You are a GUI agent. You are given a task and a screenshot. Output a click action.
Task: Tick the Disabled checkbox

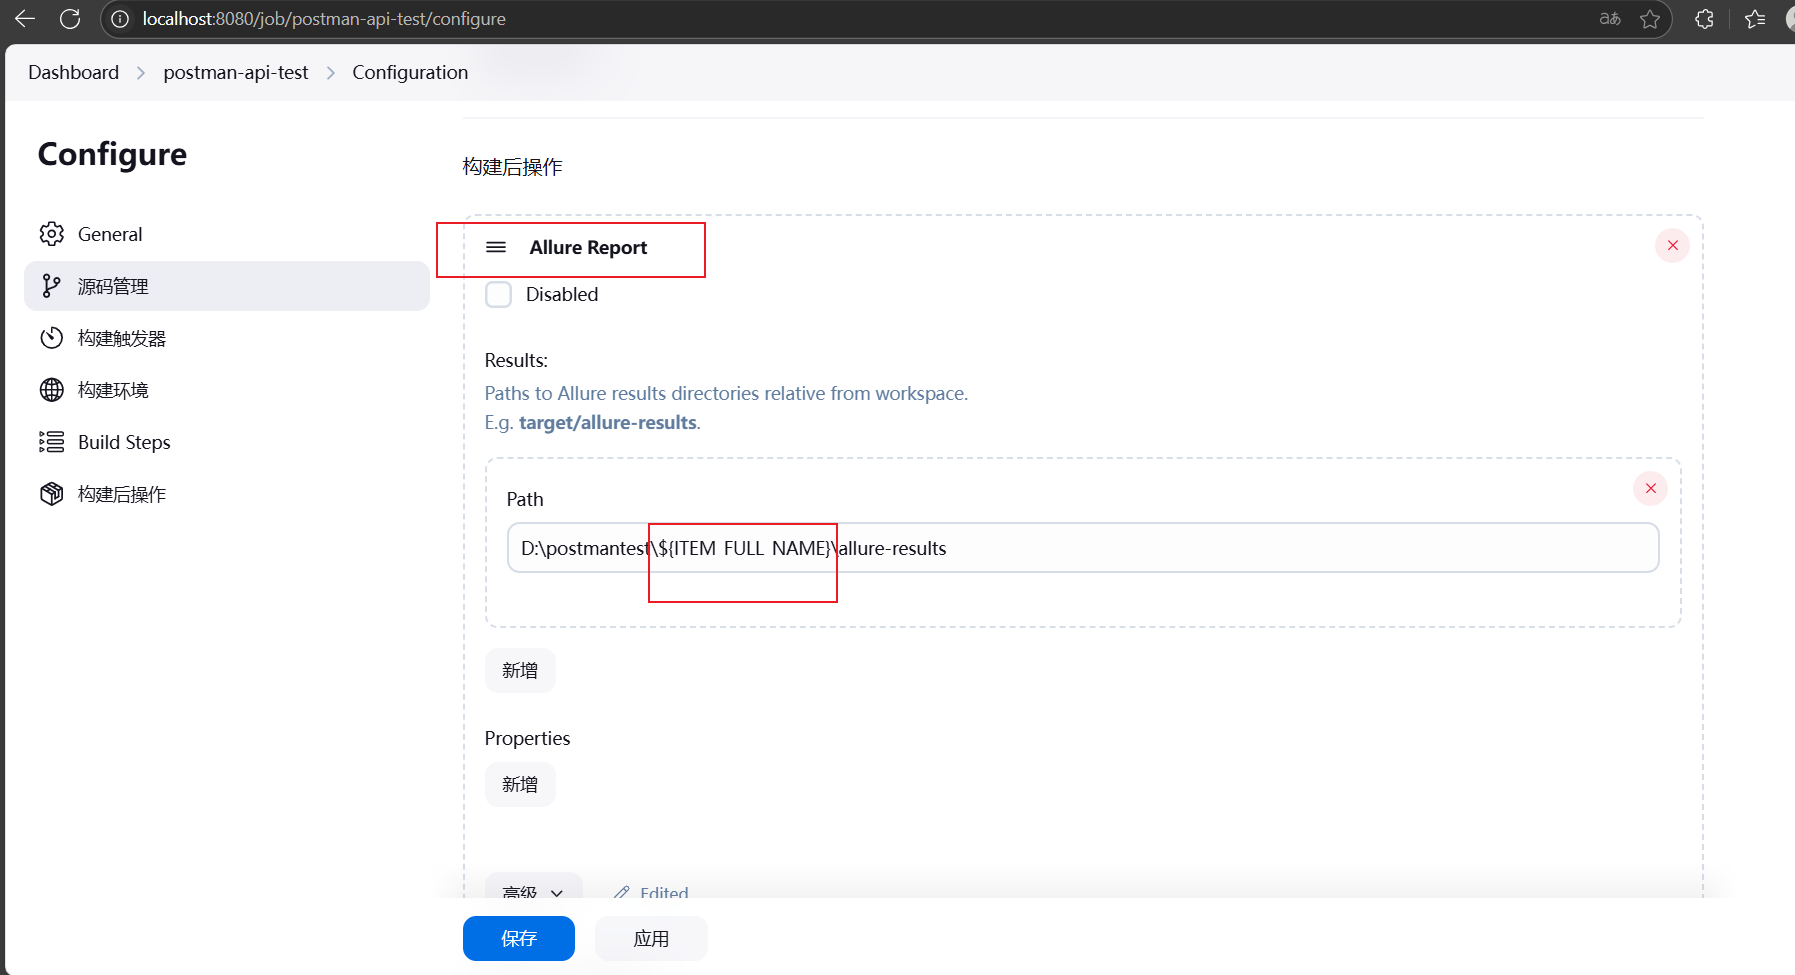(498, 294)
